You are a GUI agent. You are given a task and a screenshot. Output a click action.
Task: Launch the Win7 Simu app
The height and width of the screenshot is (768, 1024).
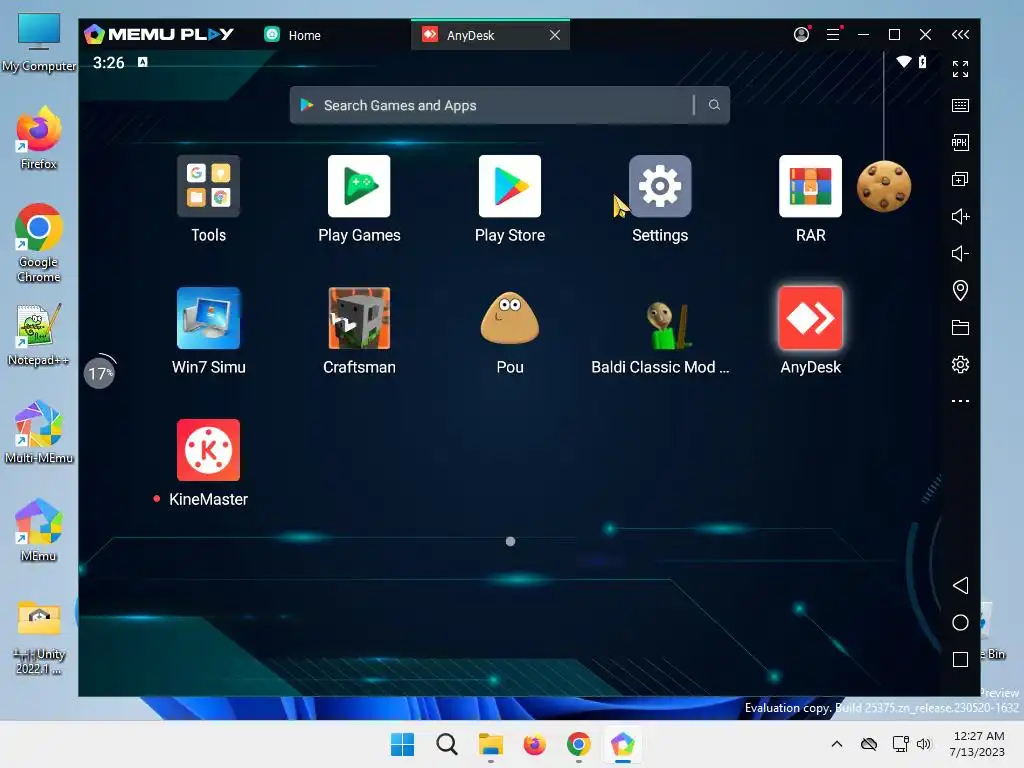pos(208,318)
